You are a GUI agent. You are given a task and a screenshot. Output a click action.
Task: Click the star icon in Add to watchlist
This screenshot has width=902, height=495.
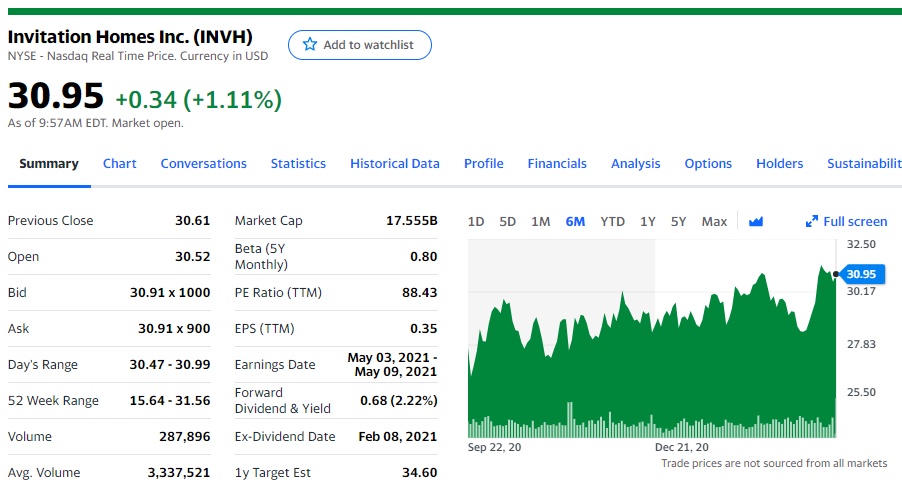(x=310, y=44)
